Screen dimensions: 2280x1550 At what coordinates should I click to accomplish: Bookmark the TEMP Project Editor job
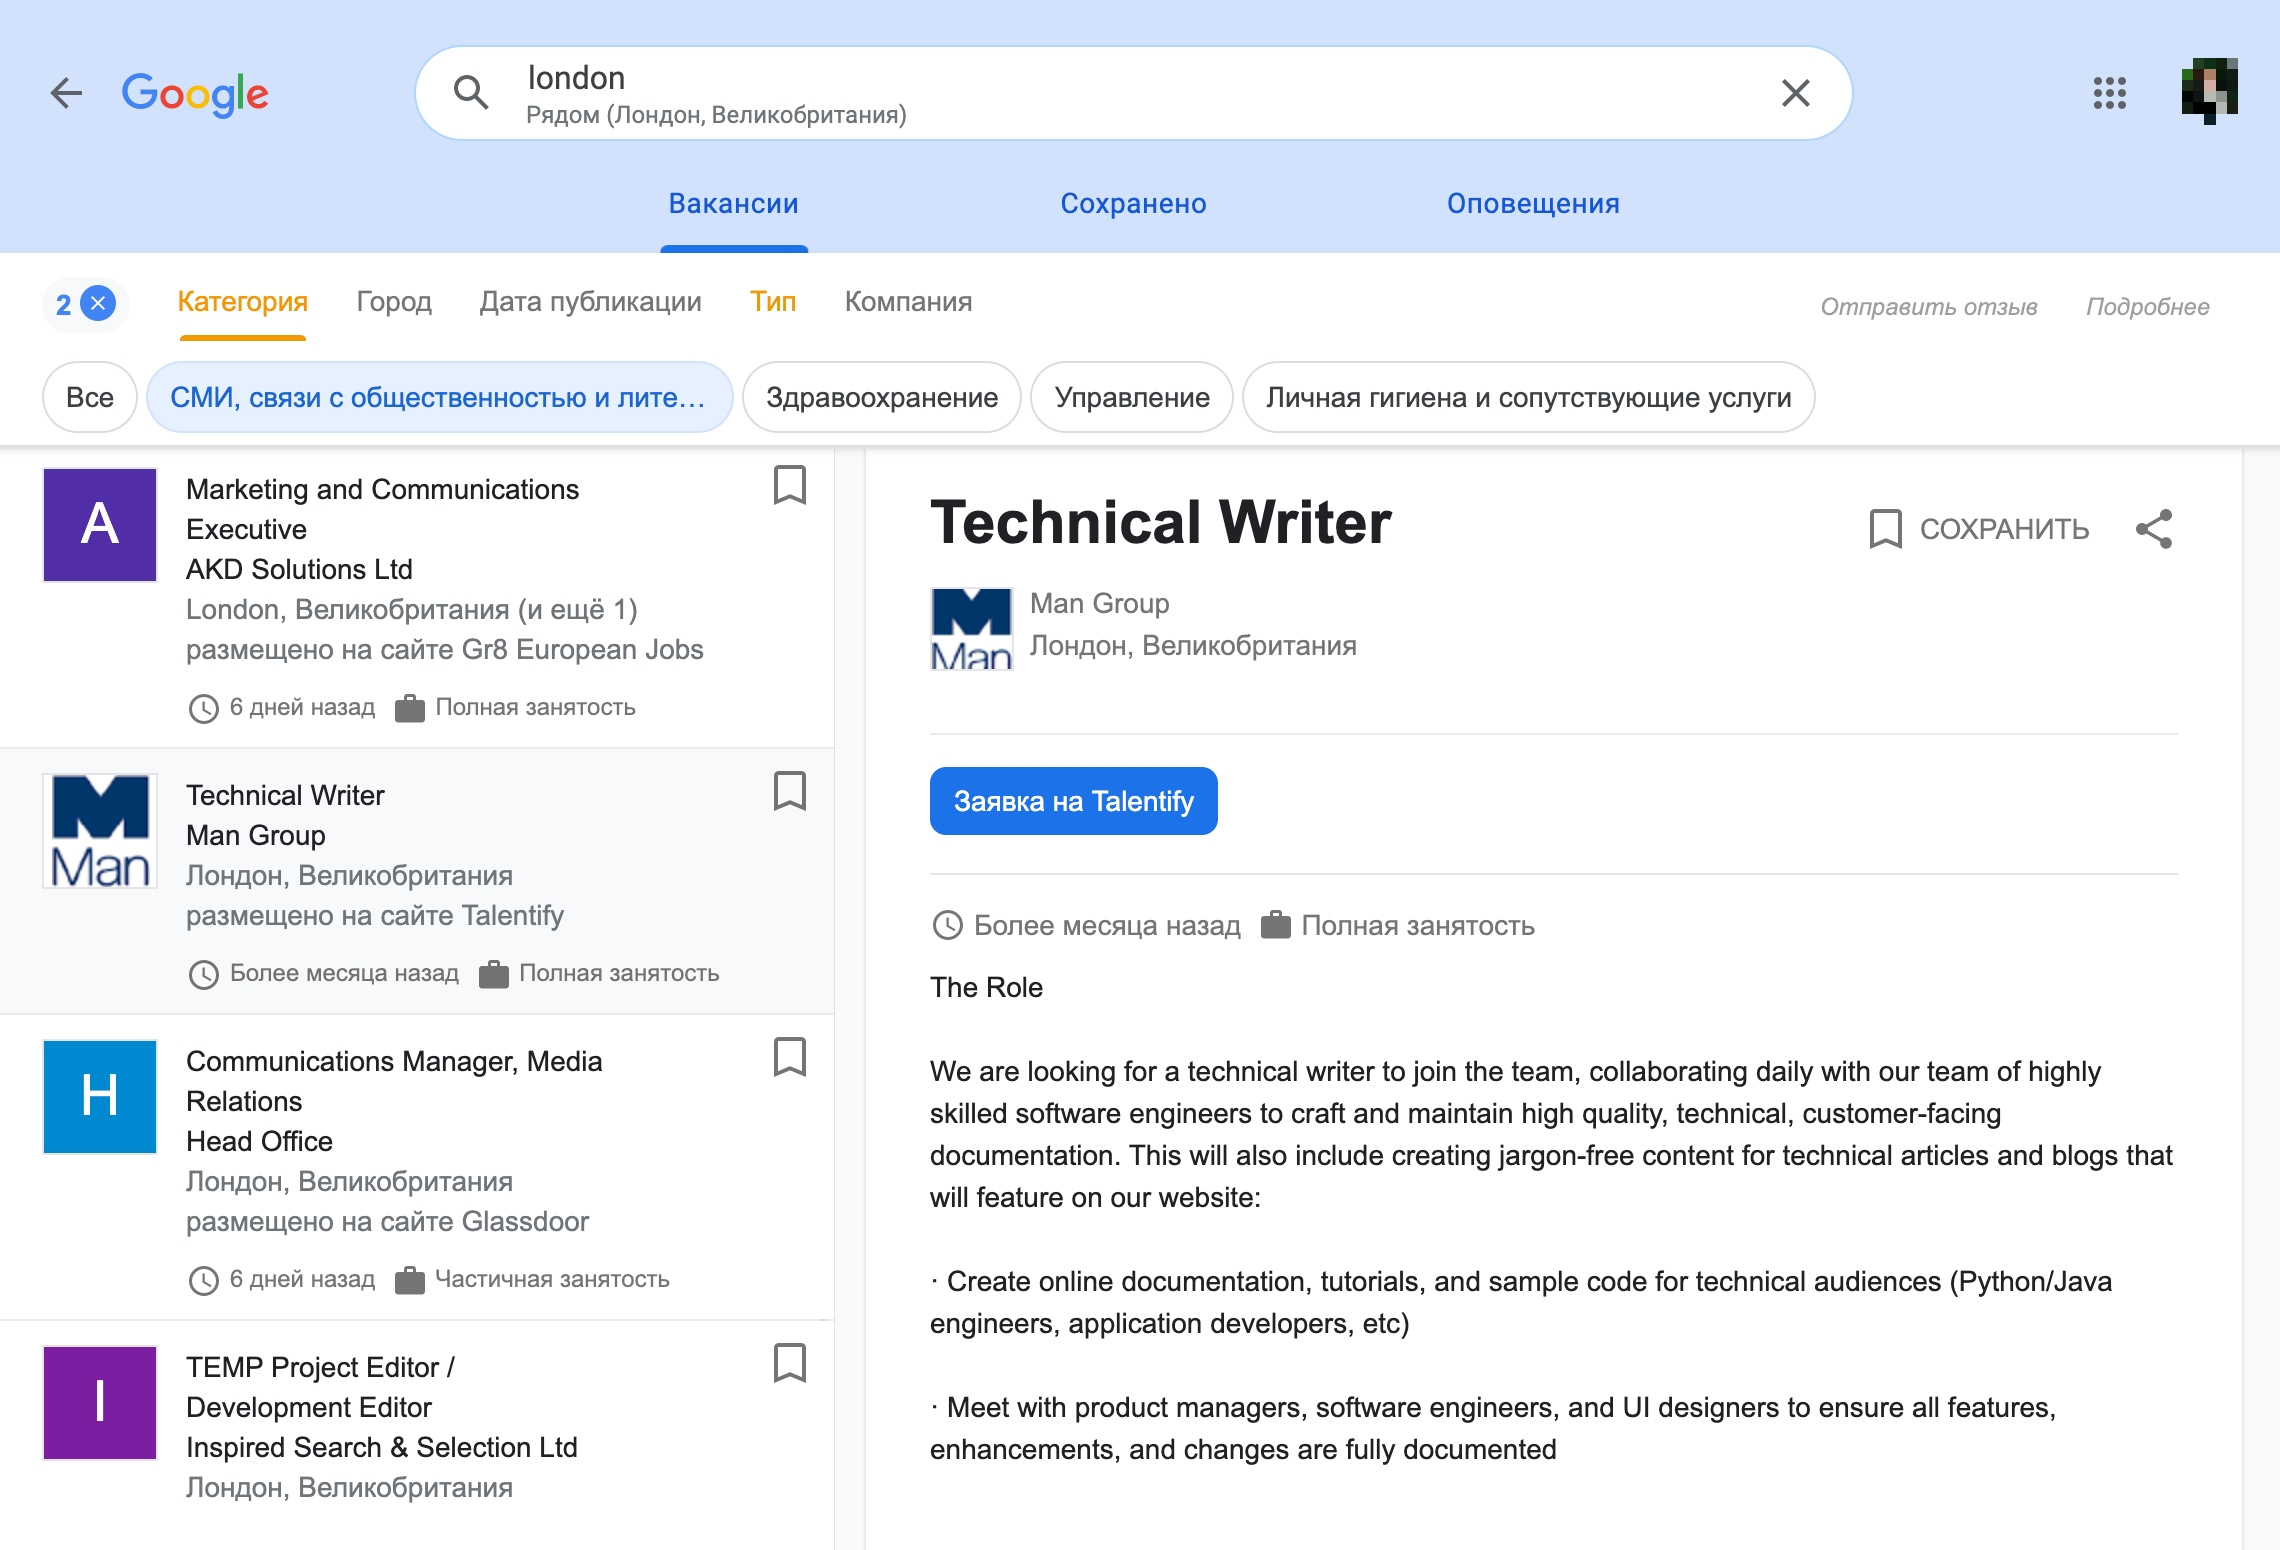tap(789, 1363)
